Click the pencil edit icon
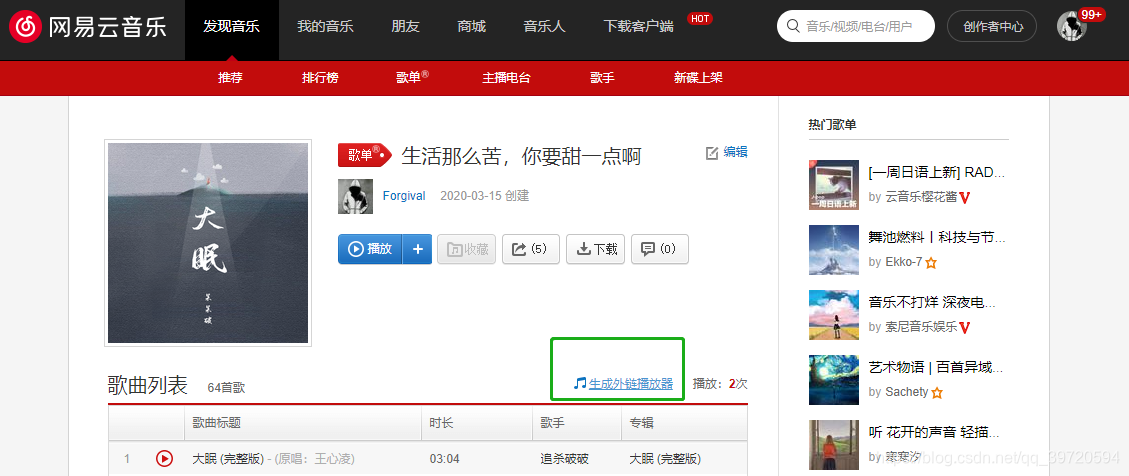The height and width of the screenshot is (476, 1129). pyautogui.click(x=712, y=153)
